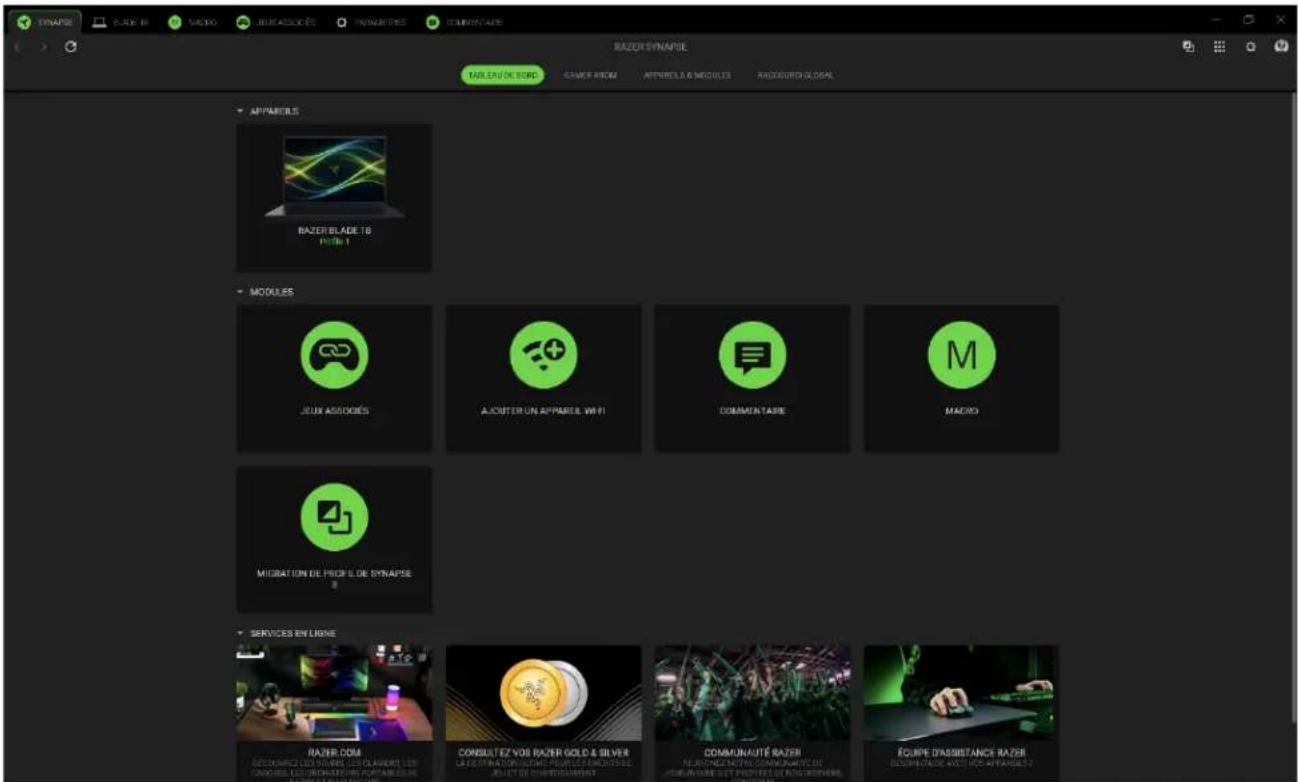The width and height of the screenshot is (1298, 782).
Task: Click Migration de profil de Synapse label
Action: coord(334,577)
